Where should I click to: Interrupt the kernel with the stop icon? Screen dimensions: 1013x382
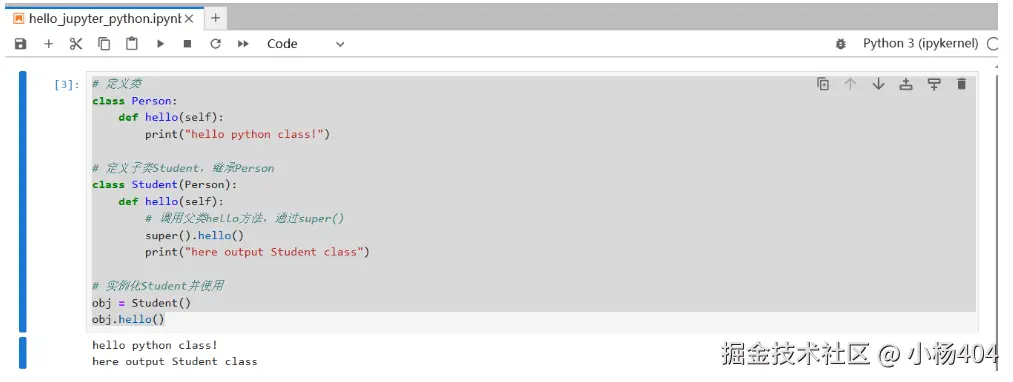pos(187,44)
